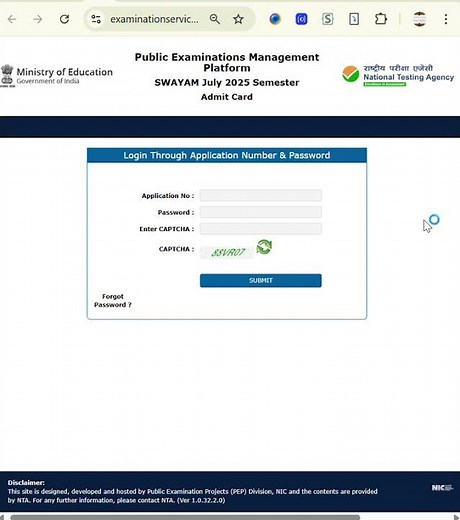This screenshot has width=460, height=520.
Task: Click the 'Login Through Application Number & Password' header
Action: (x=227, y=155)
